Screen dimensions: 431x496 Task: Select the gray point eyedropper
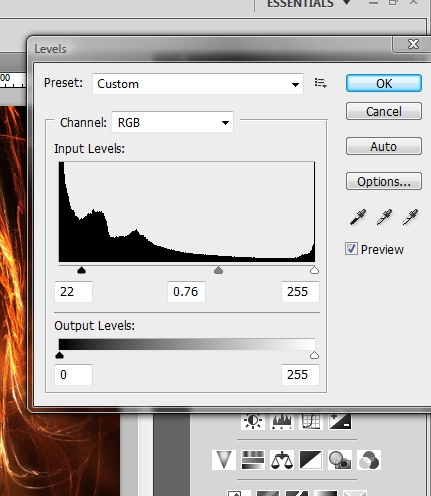(x=384, y=217)
